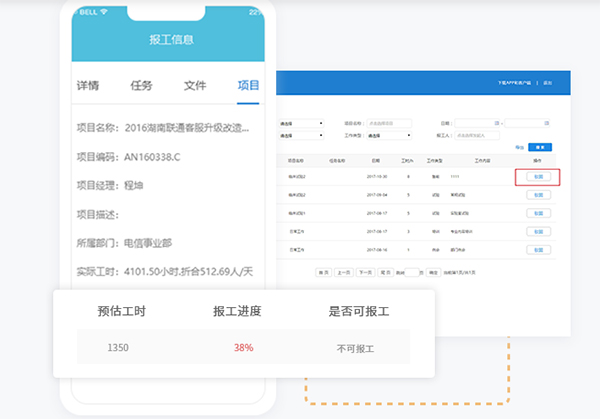Open the upper-left filter dropdown in web page
Viewport: 600px width, 419px height.
click(301, 124)
